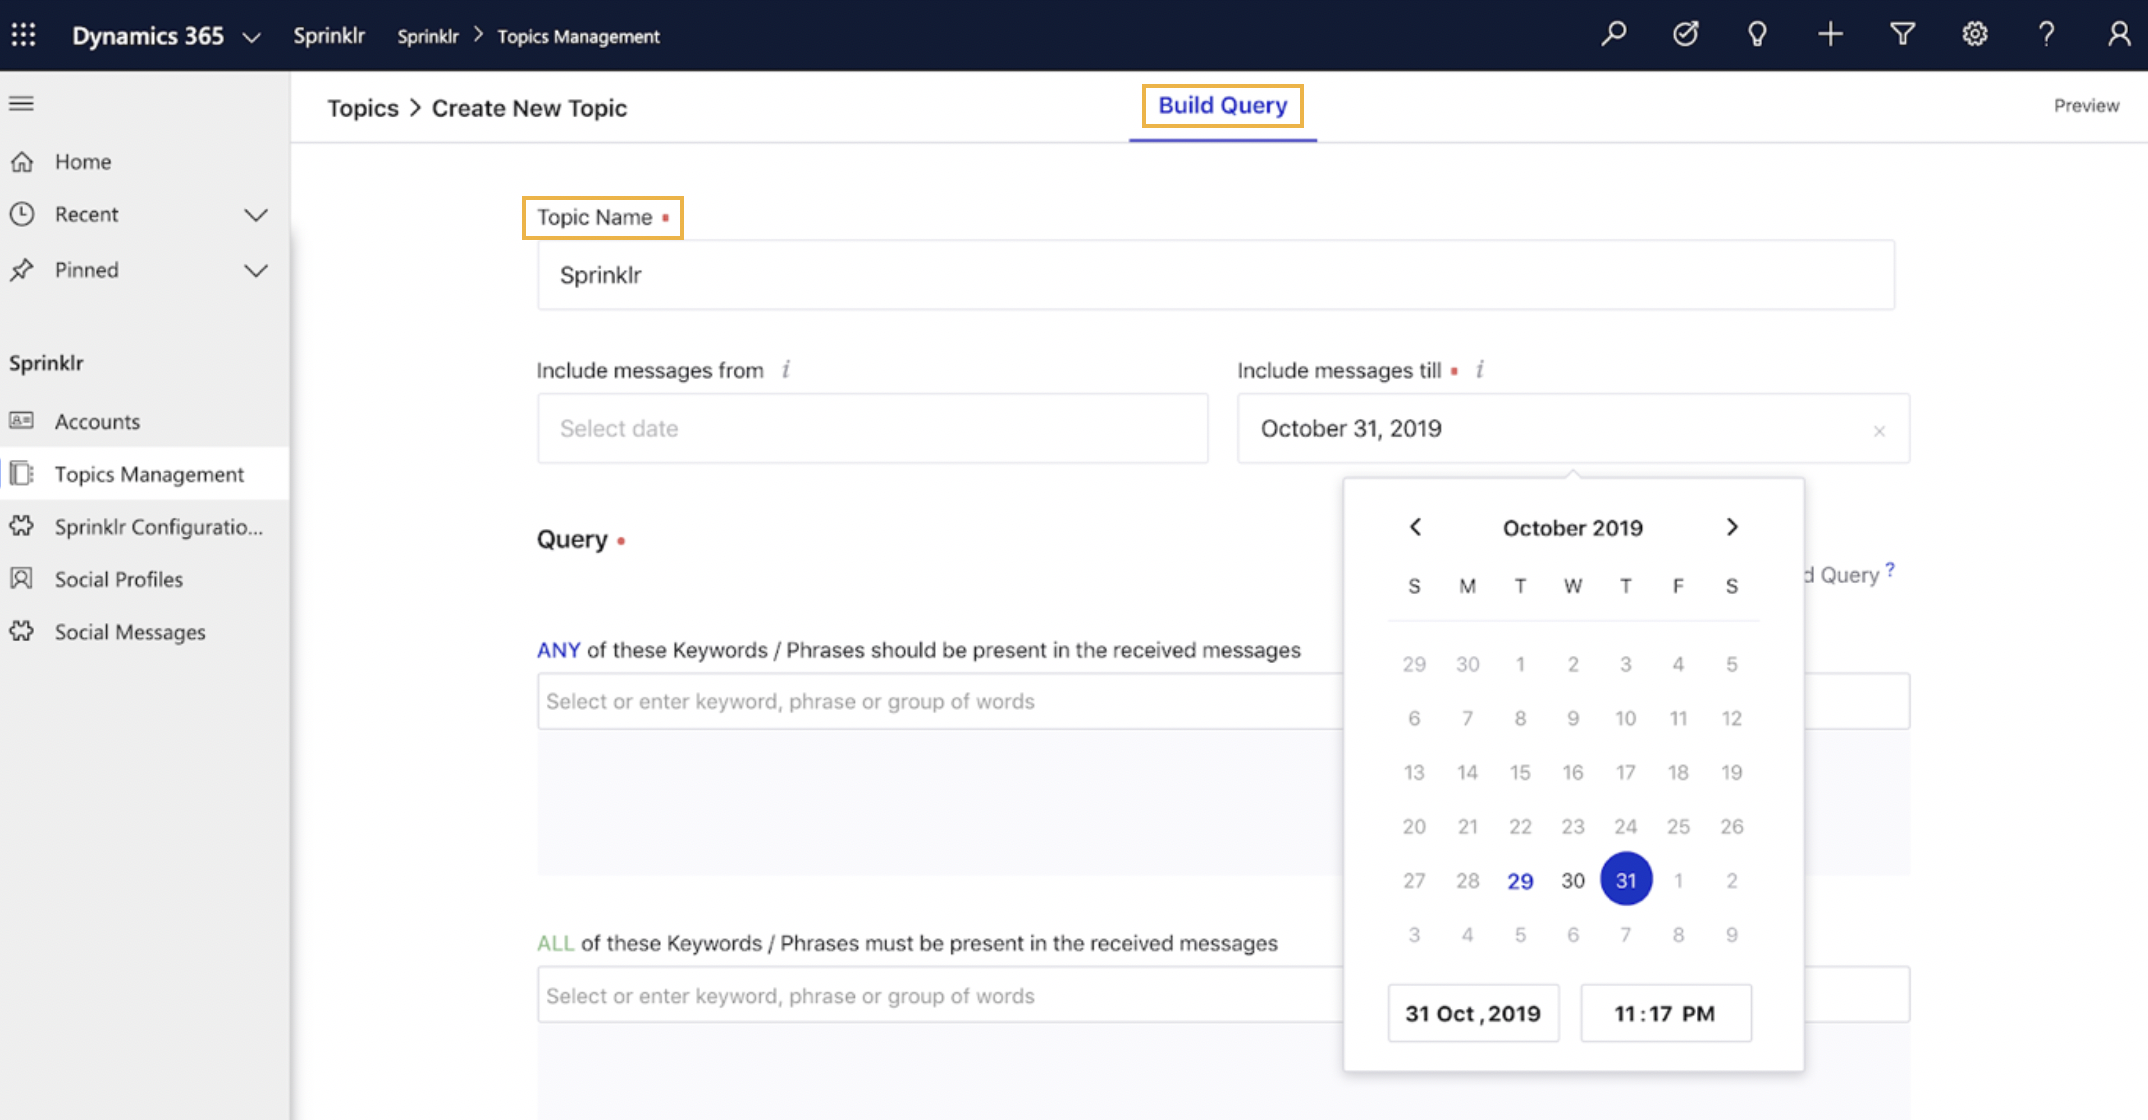The image size is (2148, 1120).
Task: Select October 30 in calendar
Action: (1573, 881)
